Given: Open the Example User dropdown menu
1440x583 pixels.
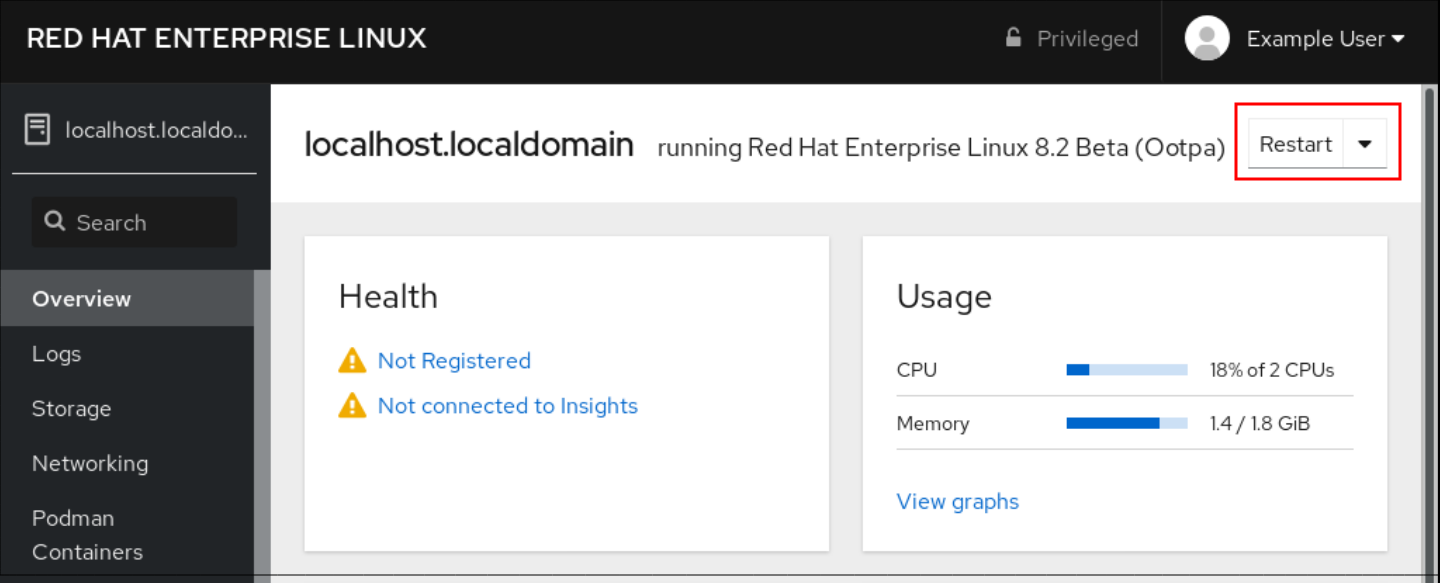Looking at the screenshot, I should 1325,39.
